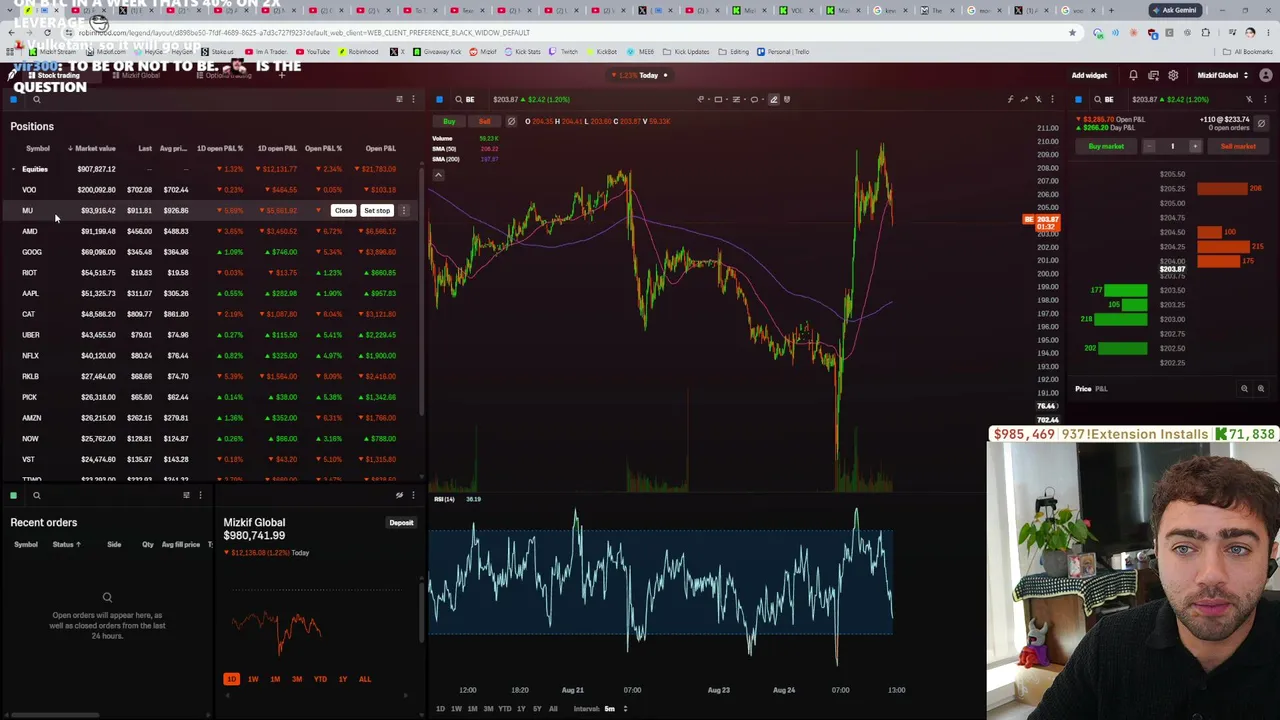Image resolution: width=1280 pixels, height=720 pixels.
Task: Open the Recent orders three-dot menu
Action: click(200, 495)
